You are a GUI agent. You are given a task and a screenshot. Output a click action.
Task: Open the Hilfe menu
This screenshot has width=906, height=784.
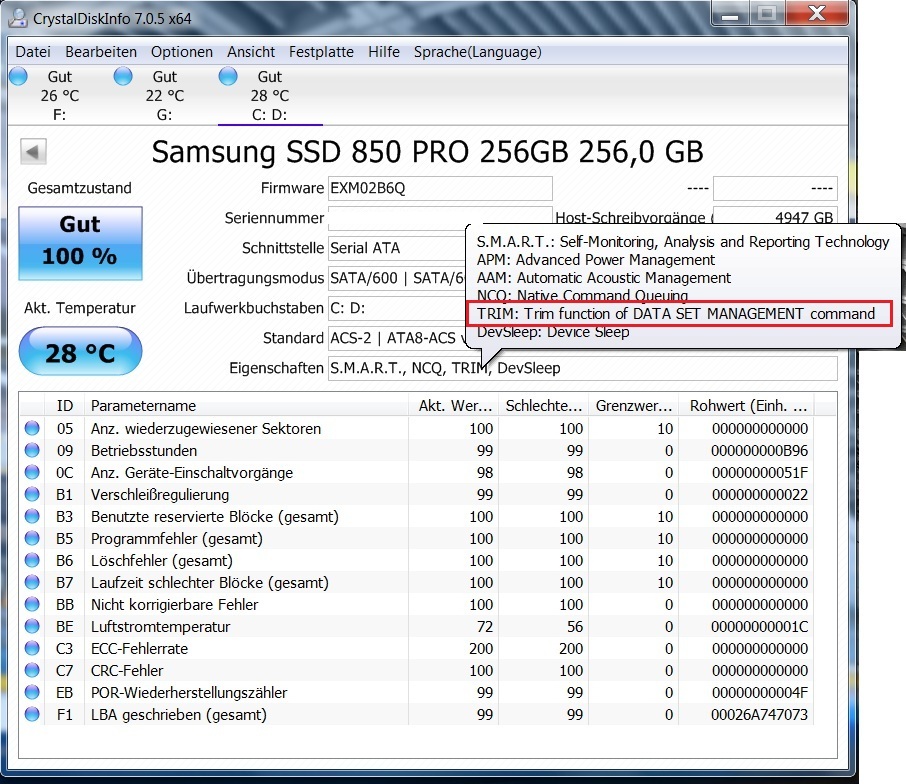(x=384, y=52)
